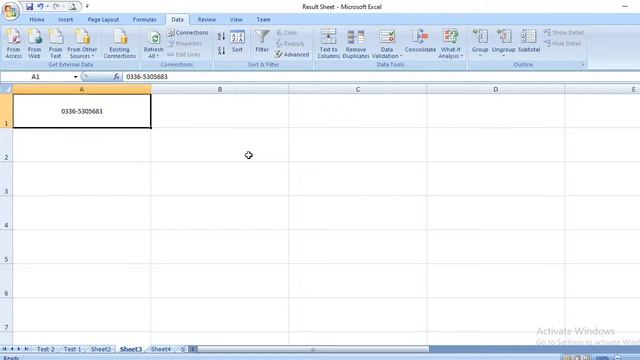Open the Formulas tab
Screen dimensions: 640x360
tap(144, 19)
